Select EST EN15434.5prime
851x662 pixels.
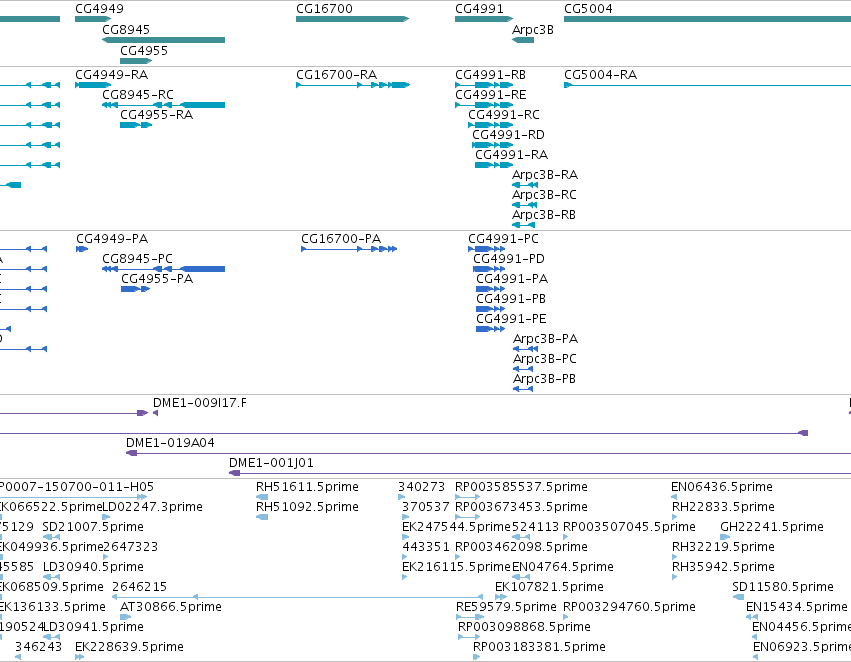tap(797, 607)
